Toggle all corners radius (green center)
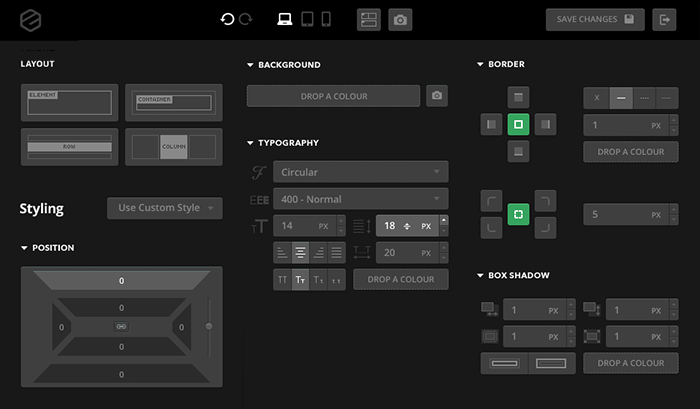Viewport: 700px width, 409px height. pyautogui.click(x=518, y=214)
